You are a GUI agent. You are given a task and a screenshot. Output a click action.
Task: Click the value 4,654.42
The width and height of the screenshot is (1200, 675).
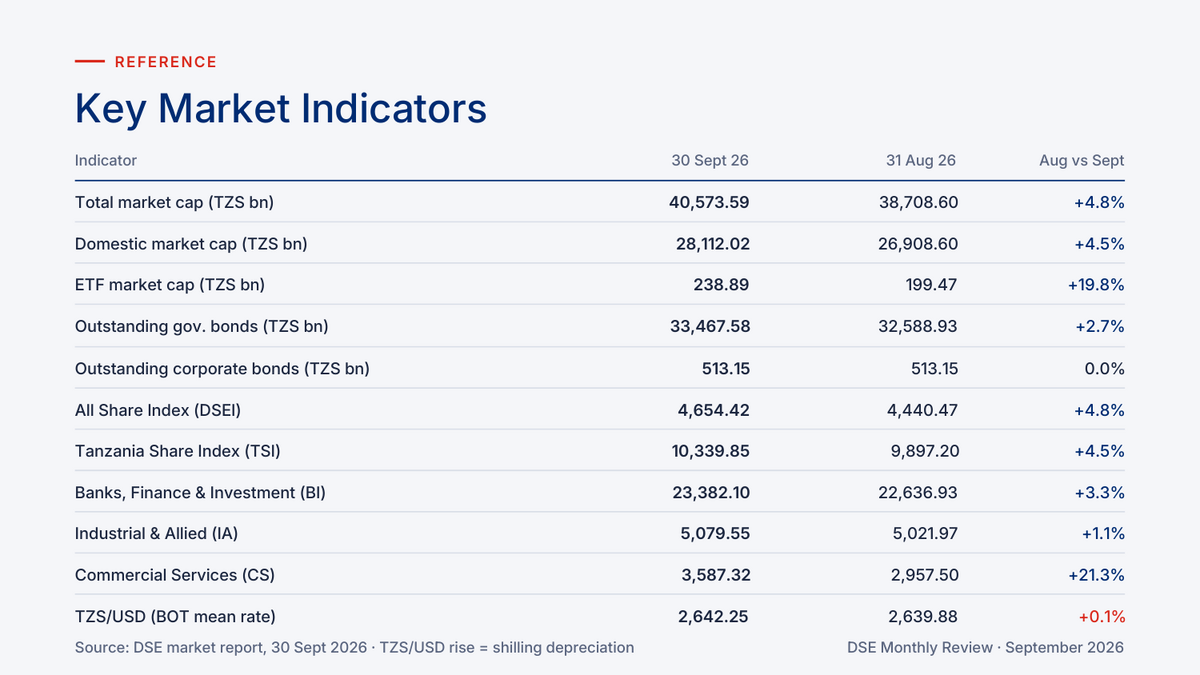coord(715,410)
